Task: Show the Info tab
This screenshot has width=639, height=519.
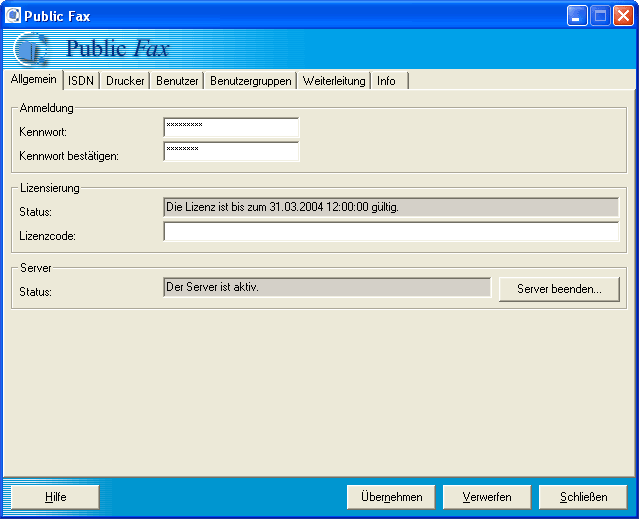Action: coord(386,81)
